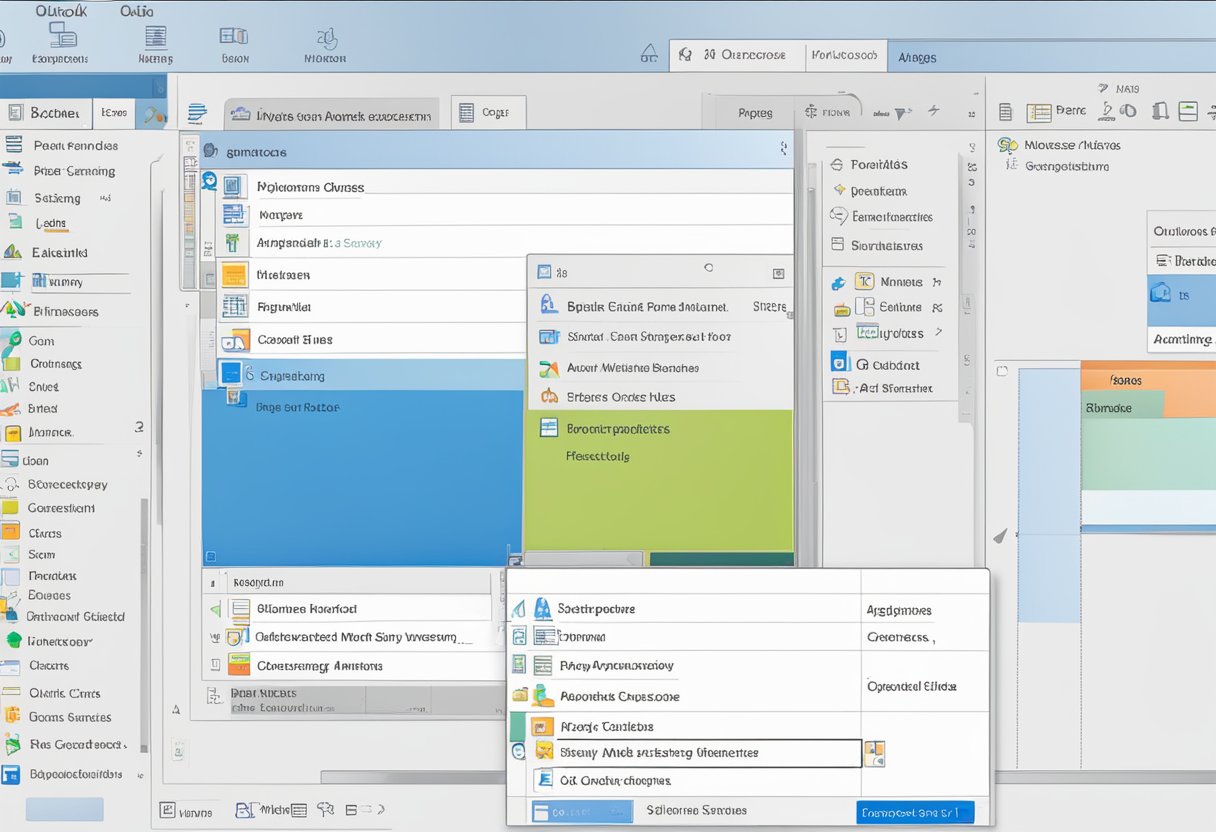Open the Search icon in the folder pane header

click(210, 179)
